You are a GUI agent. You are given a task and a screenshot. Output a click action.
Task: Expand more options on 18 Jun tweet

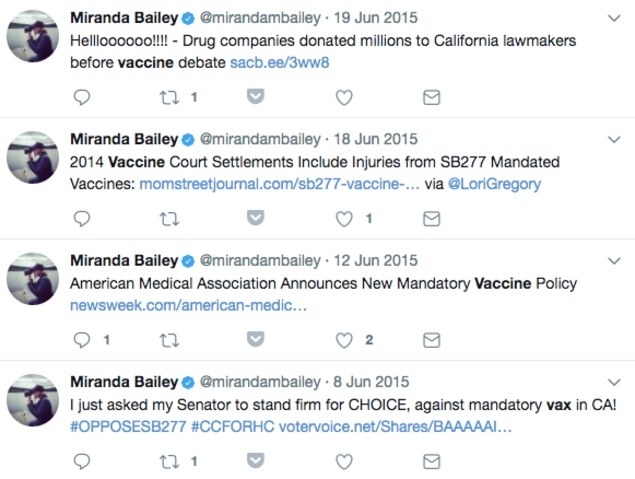614,140
